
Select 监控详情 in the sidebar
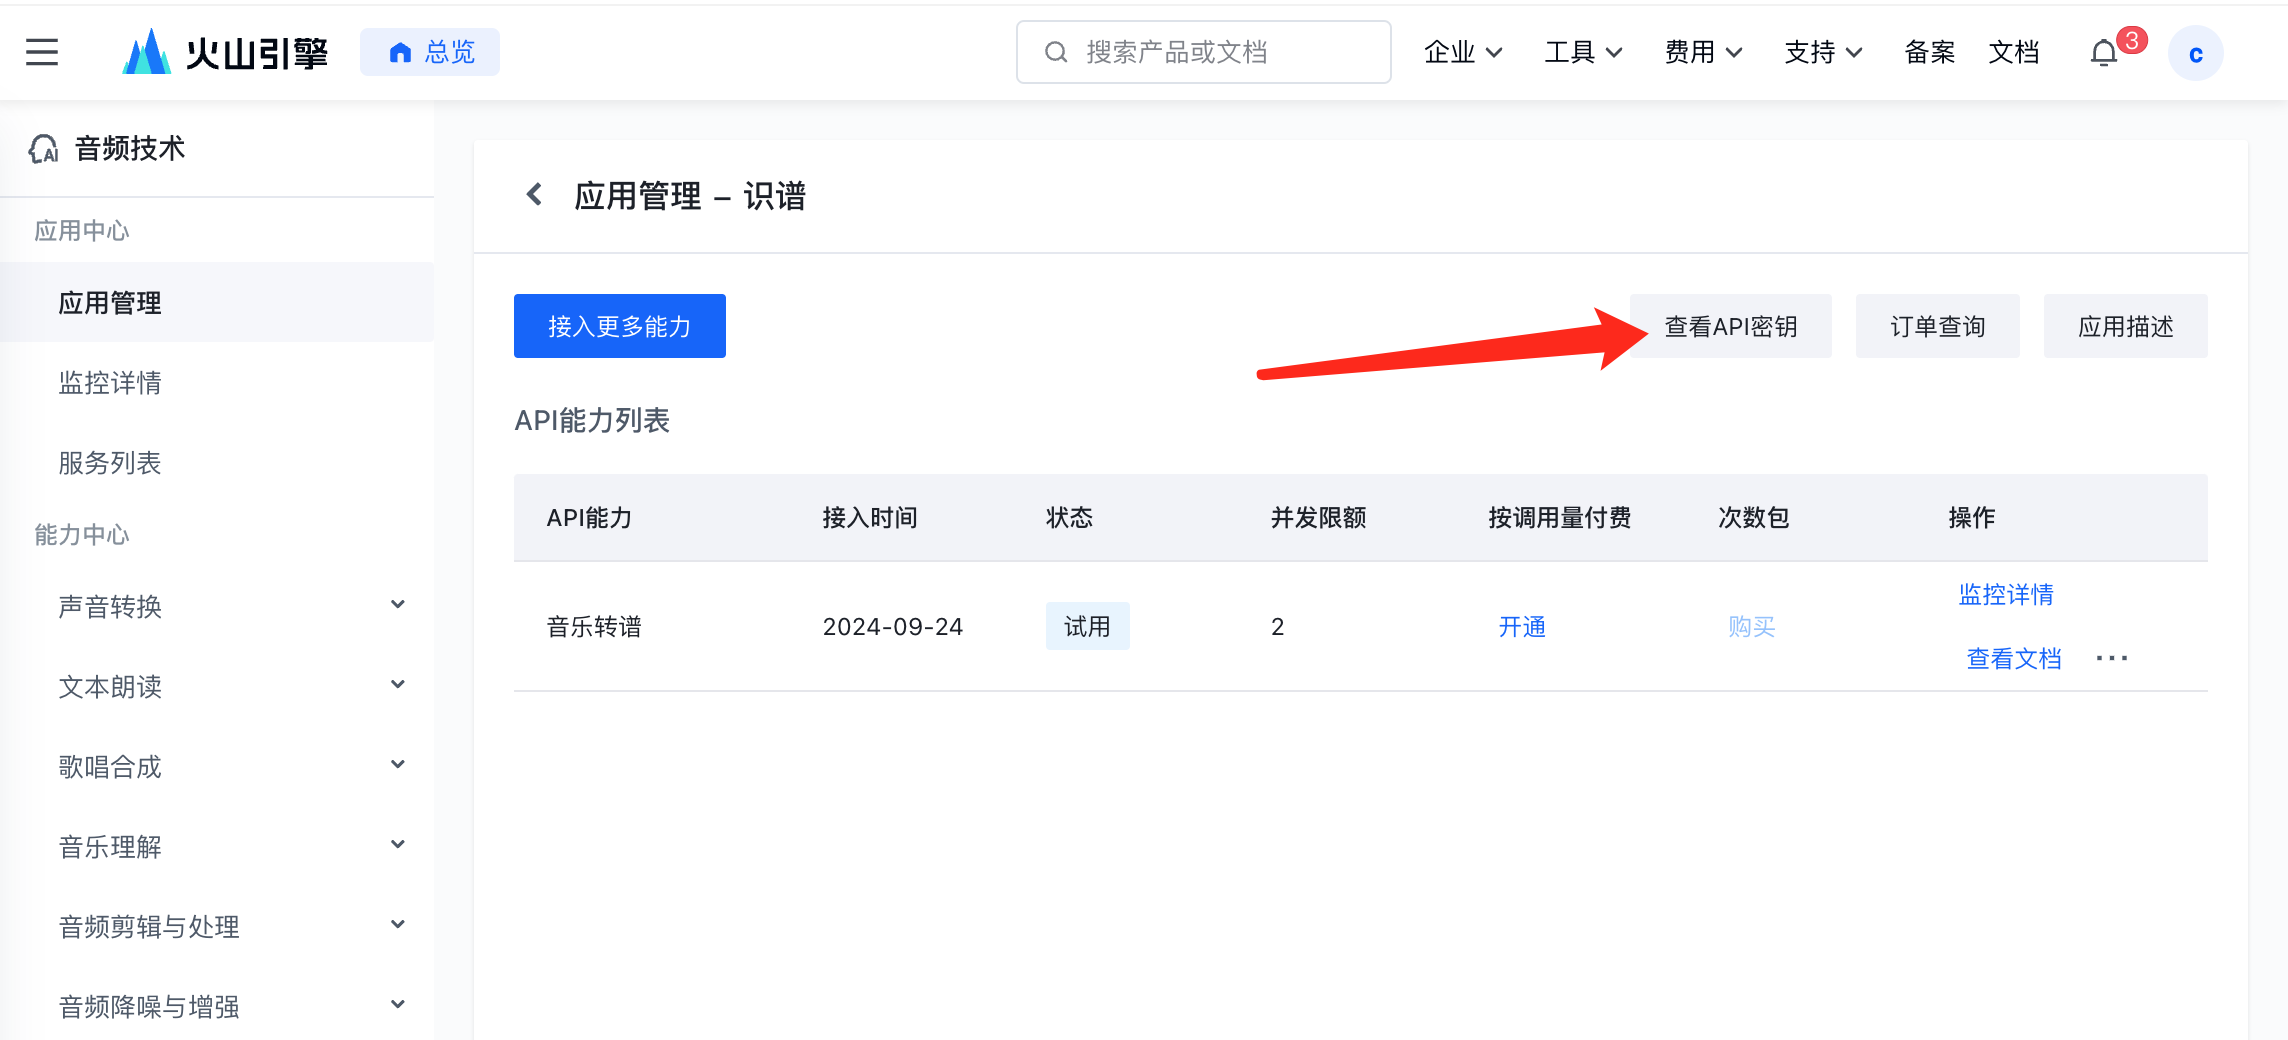[110, 383]
